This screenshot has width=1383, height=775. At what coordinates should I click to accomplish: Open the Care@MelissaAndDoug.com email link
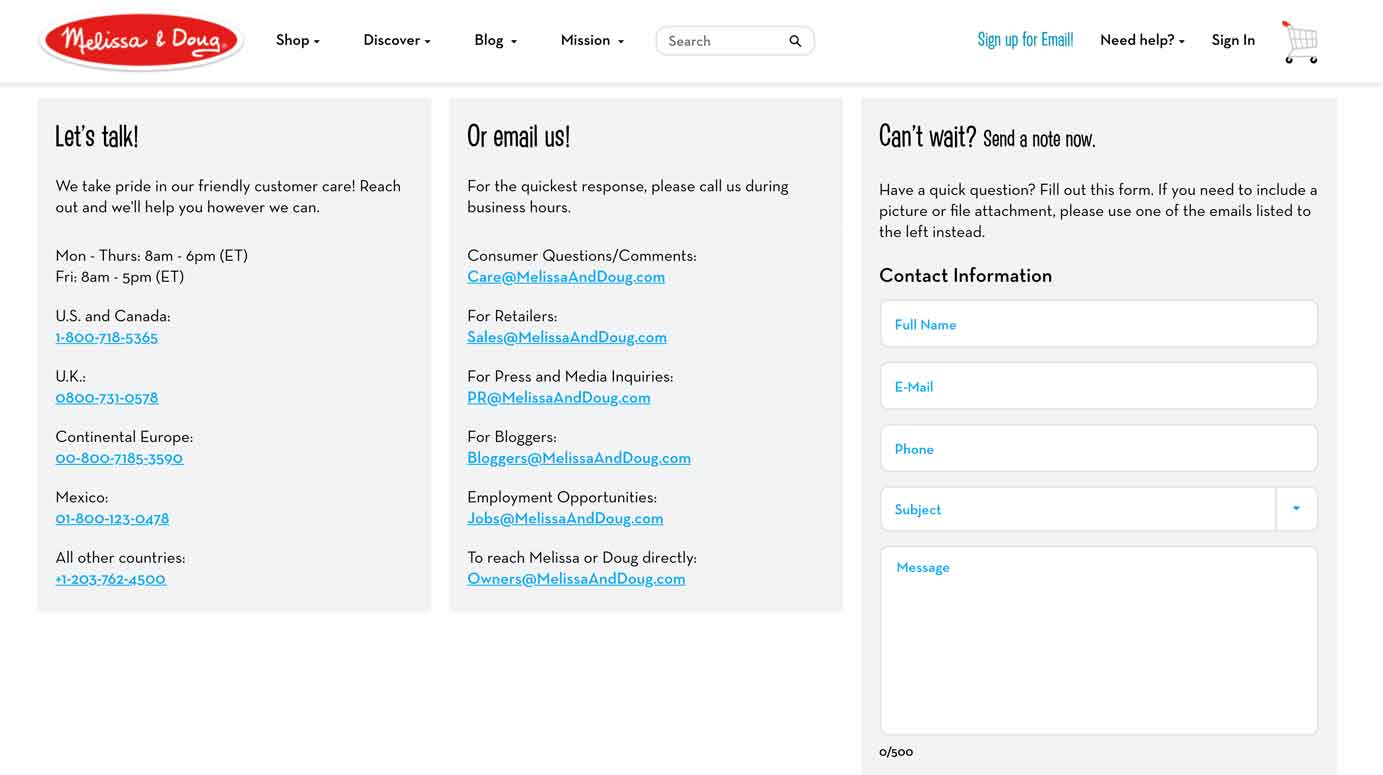tap(566, 277)
